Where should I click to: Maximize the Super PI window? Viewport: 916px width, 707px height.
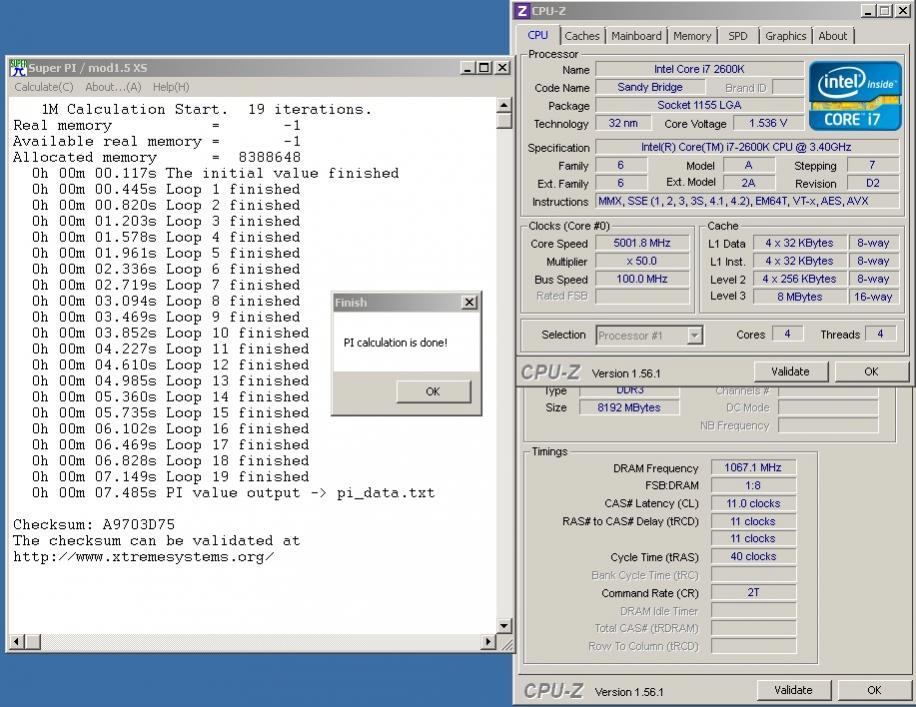pyautogui.click(x=484, y=68)
